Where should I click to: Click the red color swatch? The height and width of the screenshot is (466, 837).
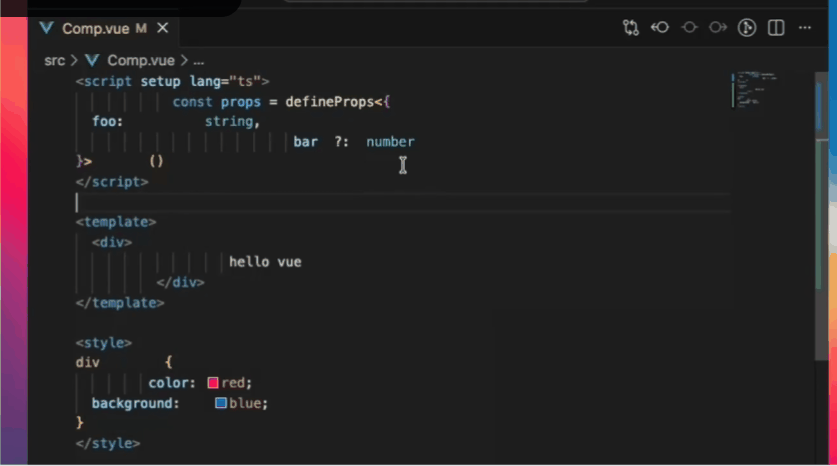point(213,383)
